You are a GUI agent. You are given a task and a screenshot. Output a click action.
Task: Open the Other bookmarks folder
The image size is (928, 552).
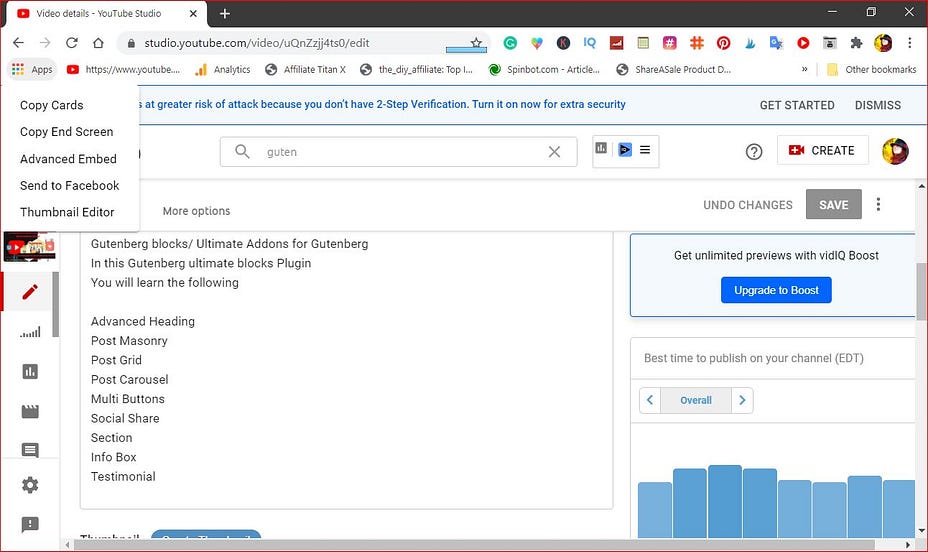pos(871,69)
